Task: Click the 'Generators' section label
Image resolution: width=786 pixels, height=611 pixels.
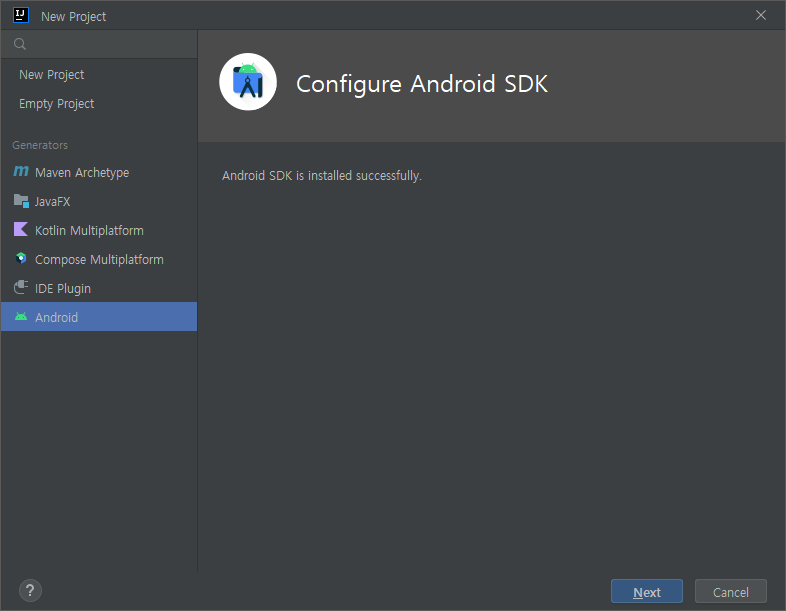Action: (40, 145)
